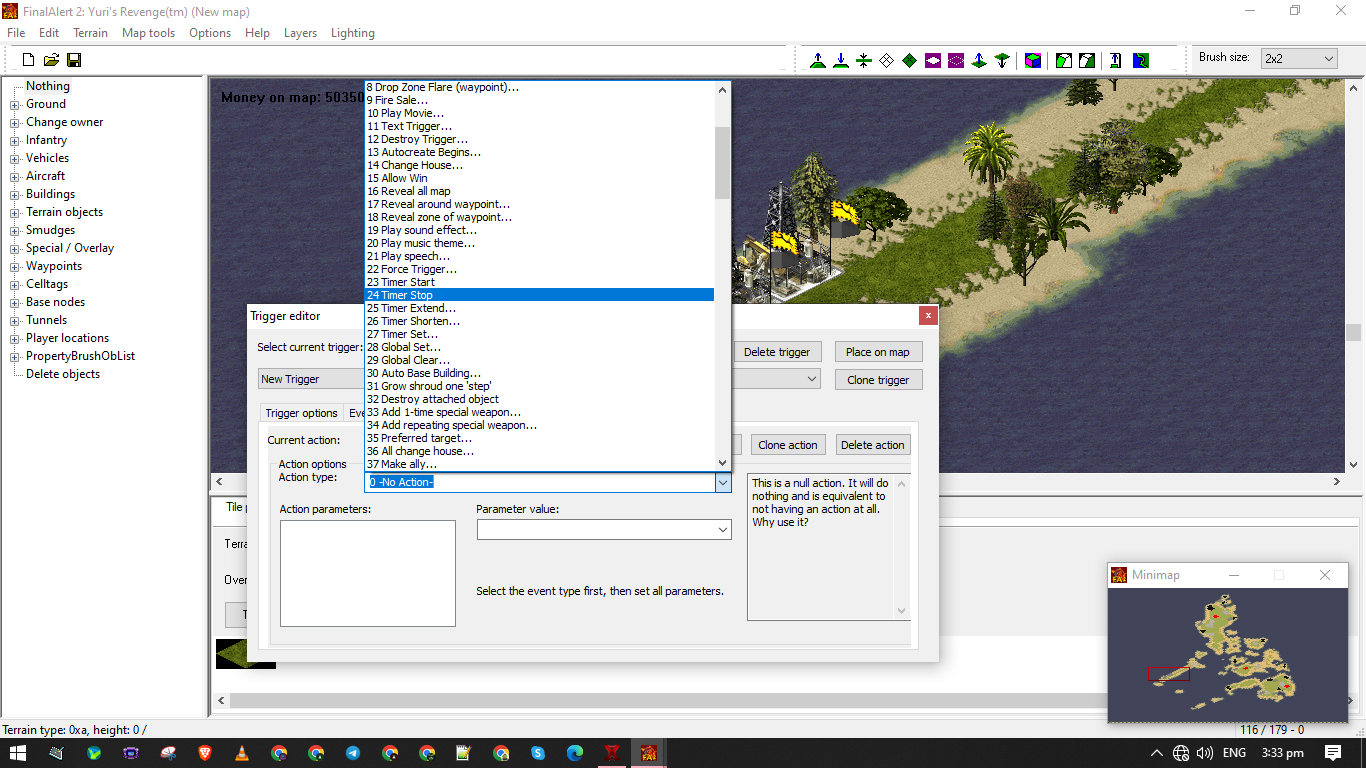This screenshot has height=768, width=1366.
Task: Click the action list scroll-up arrow
Action: pos(723,90)
